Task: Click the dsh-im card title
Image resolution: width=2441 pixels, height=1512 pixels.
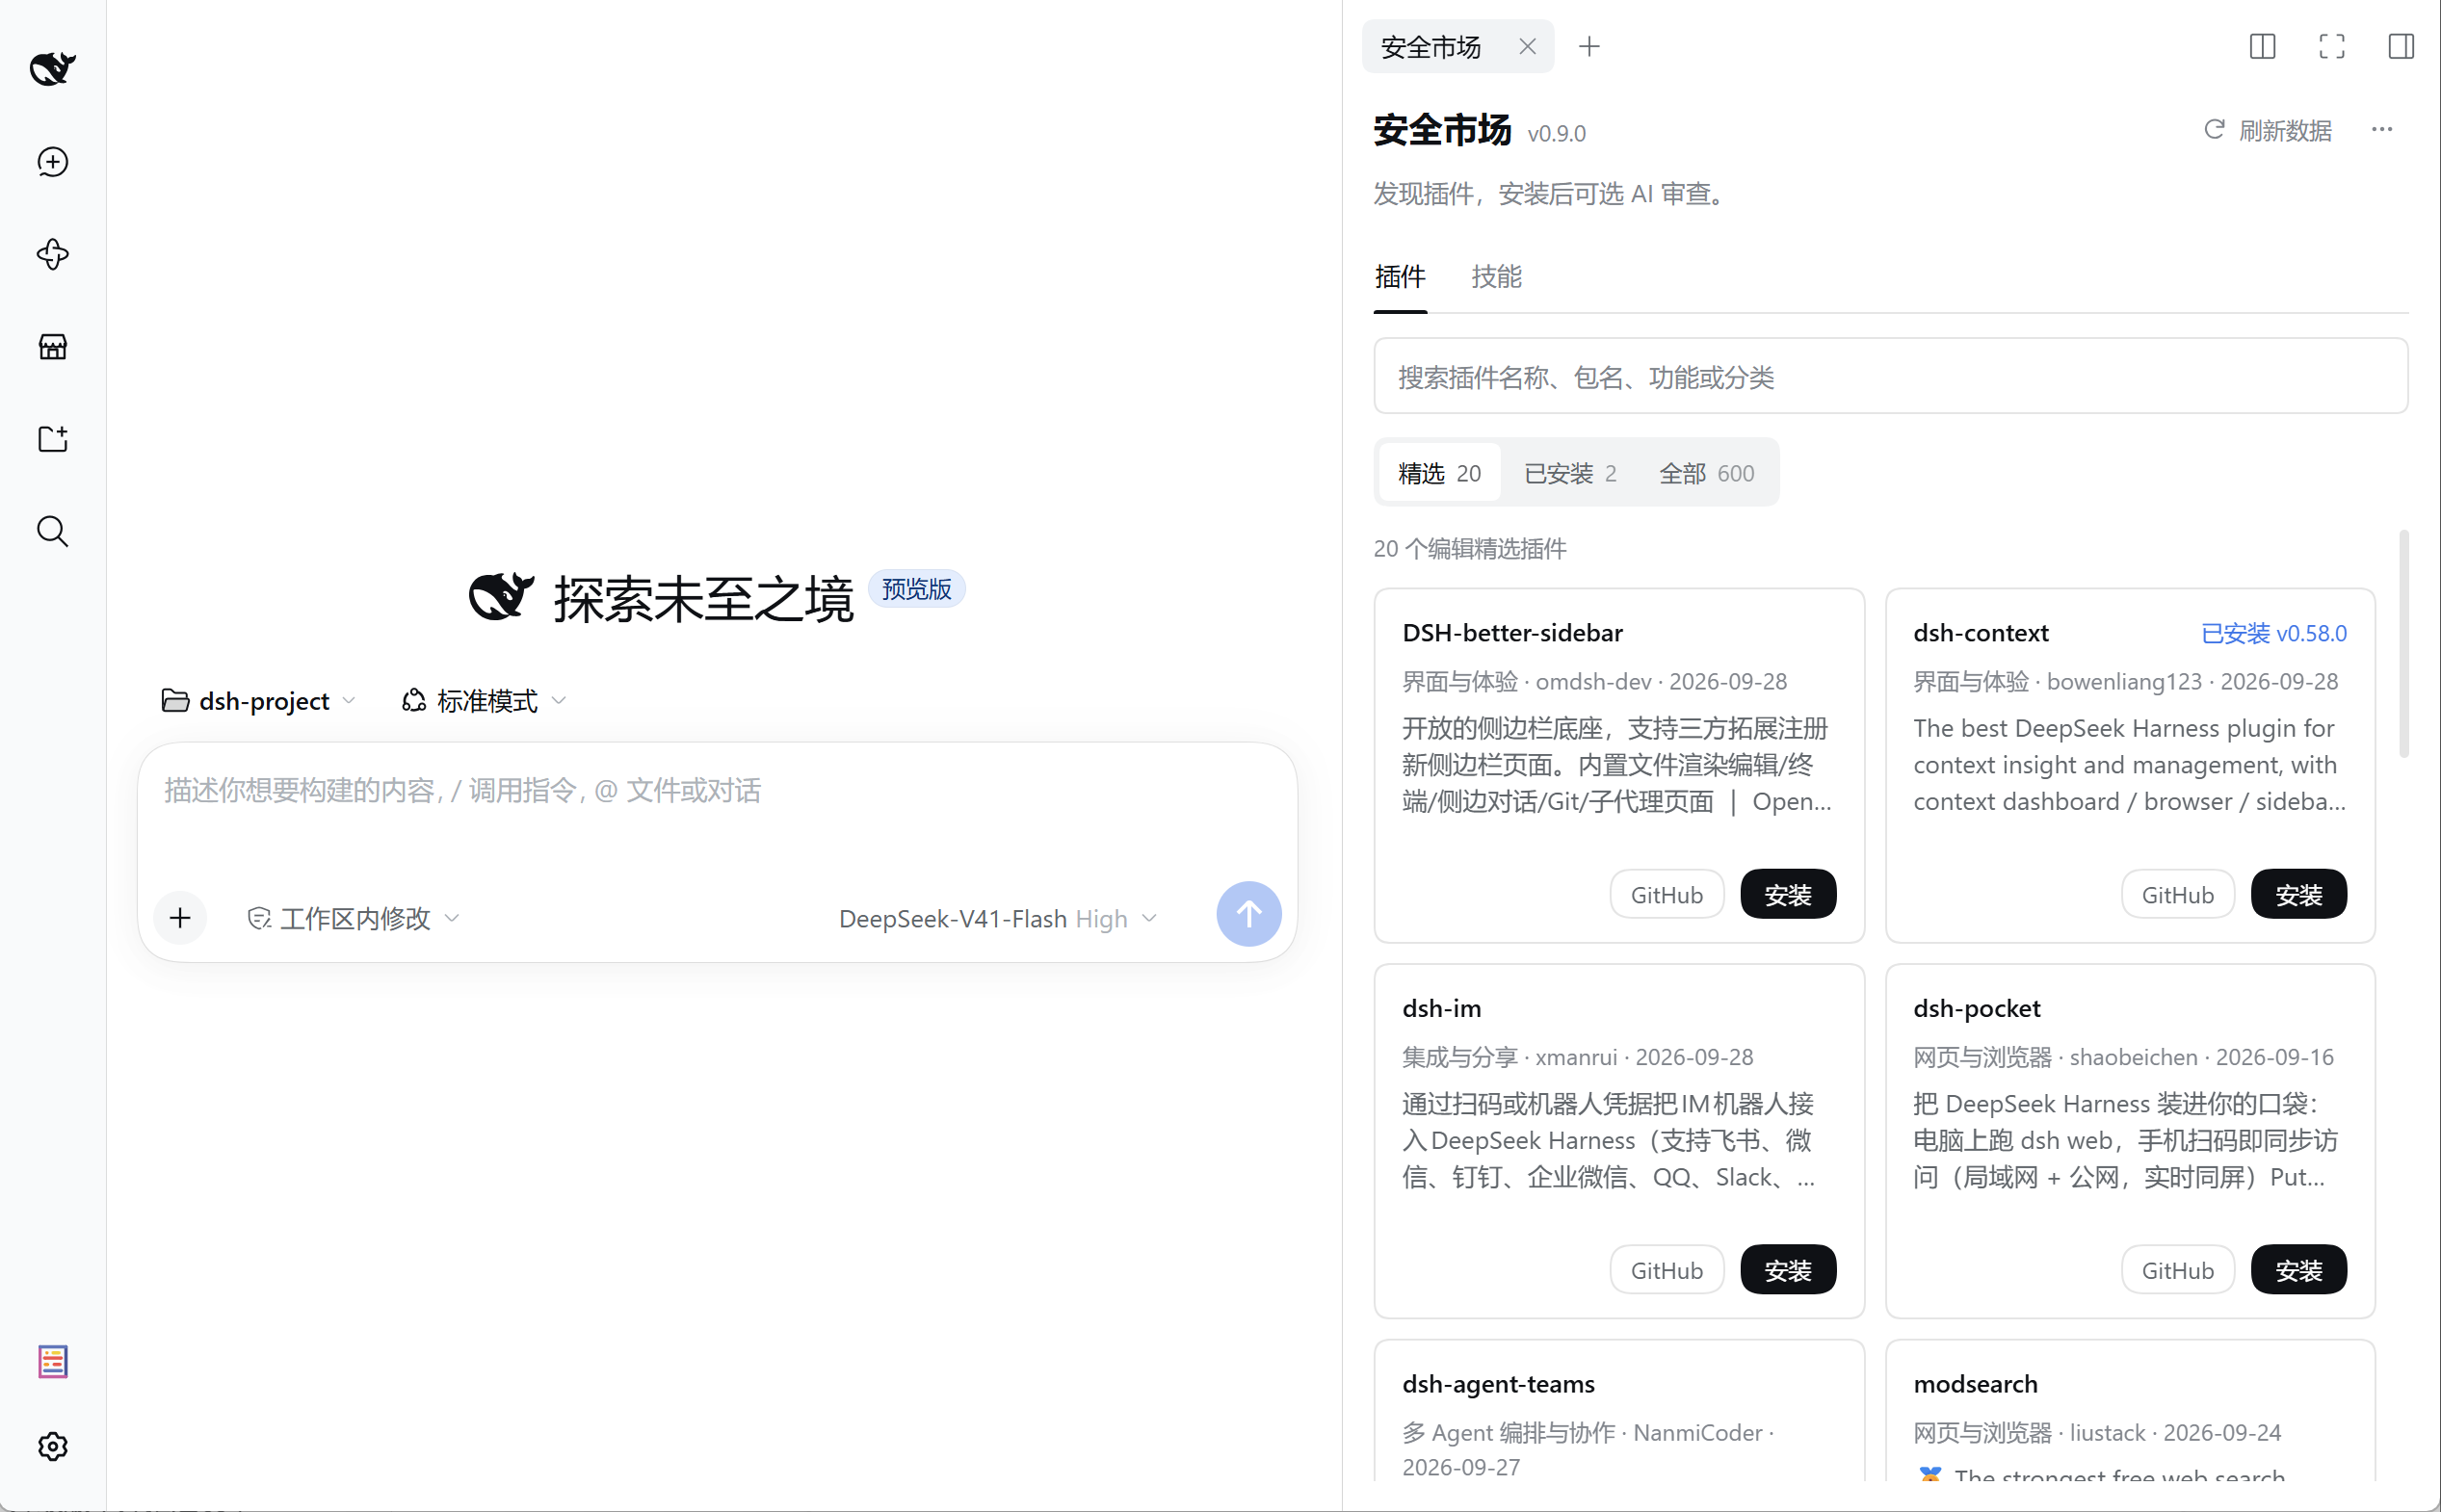Action: coord(1441,1008)
